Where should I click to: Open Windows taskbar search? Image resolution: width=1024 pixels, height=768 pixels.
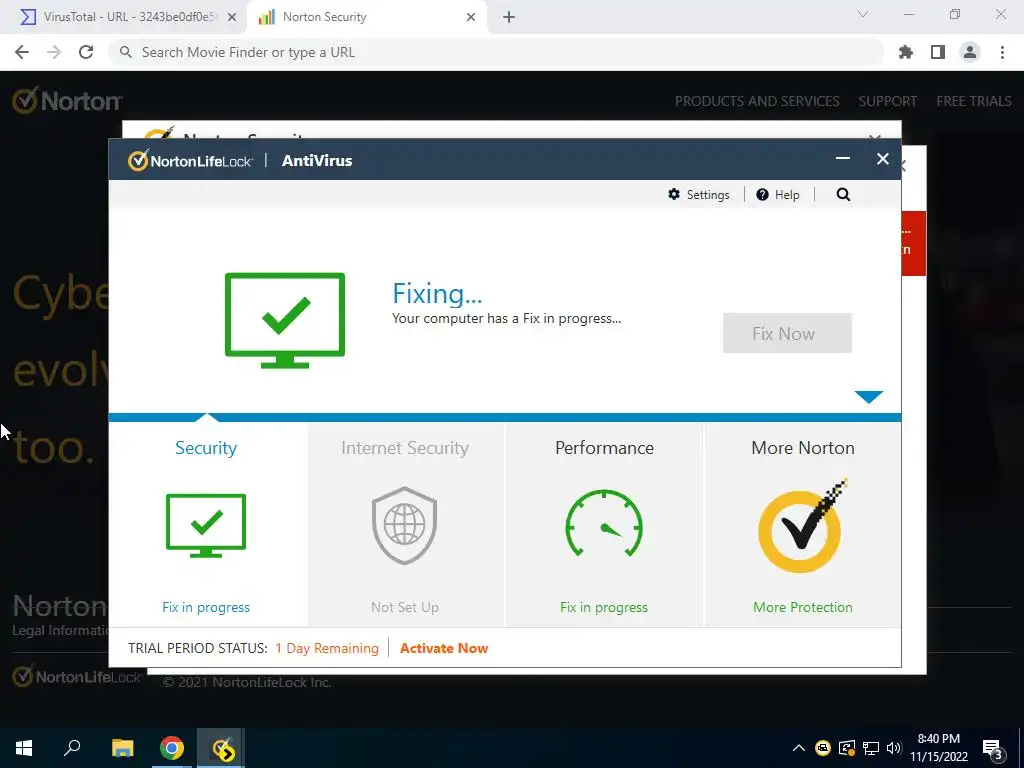72,748
